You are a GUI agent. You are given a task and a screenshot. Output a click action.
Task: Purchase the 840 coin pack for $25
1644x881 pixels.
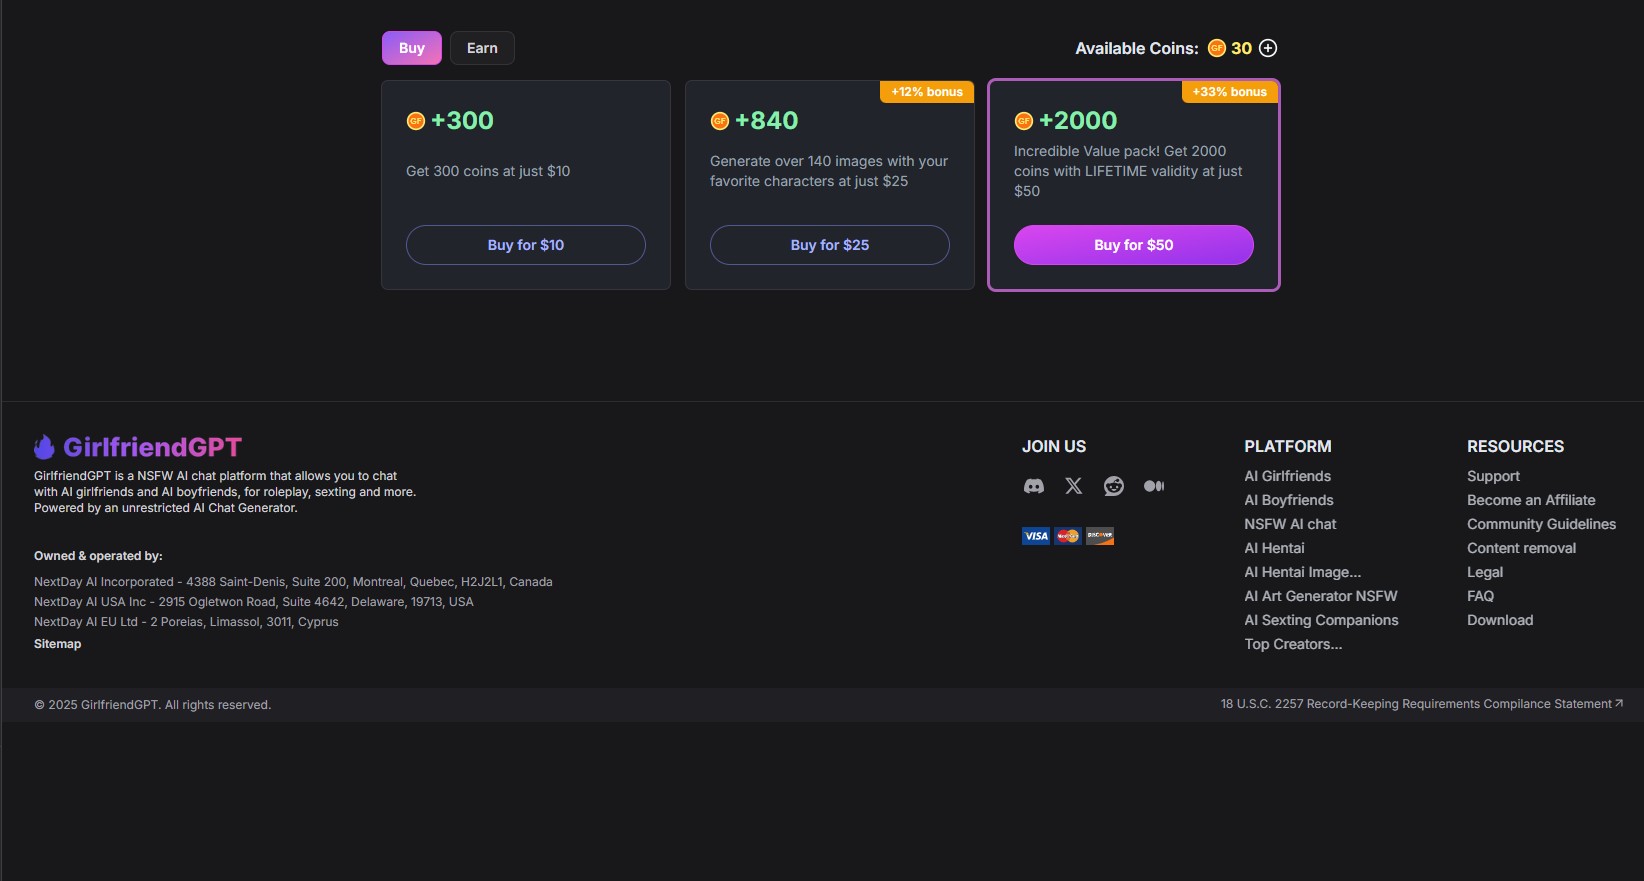click(x=829, y=245)
